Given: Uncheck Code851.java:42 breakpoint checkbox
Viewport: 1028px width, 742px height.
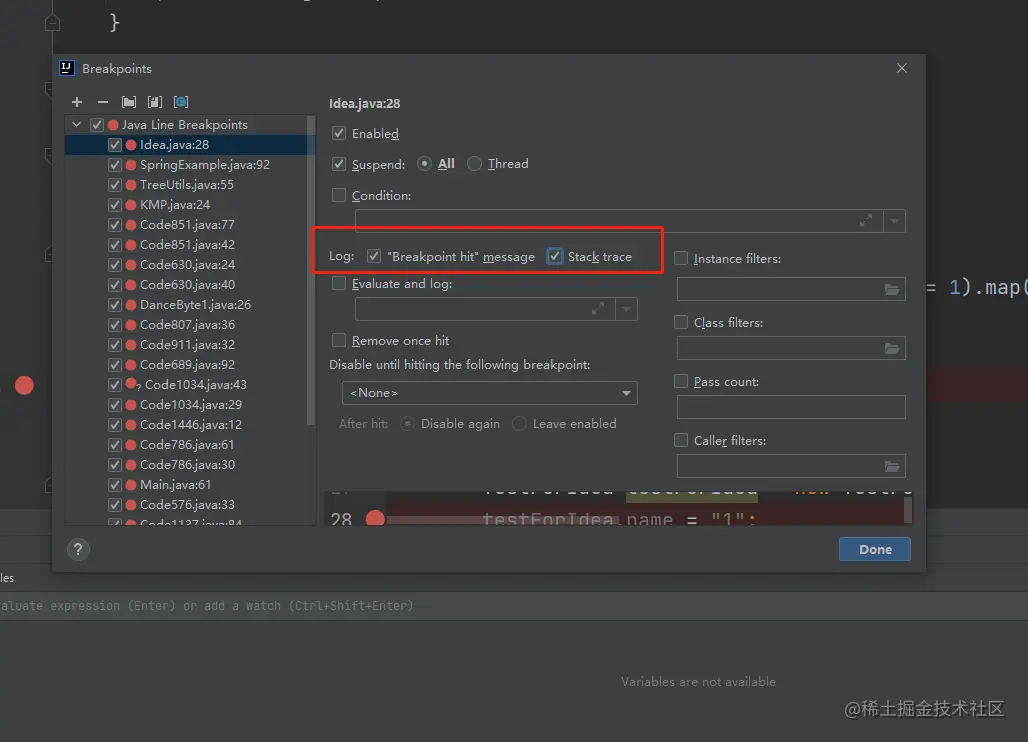Looking at the screenshot, I should (x=115, y=245).
